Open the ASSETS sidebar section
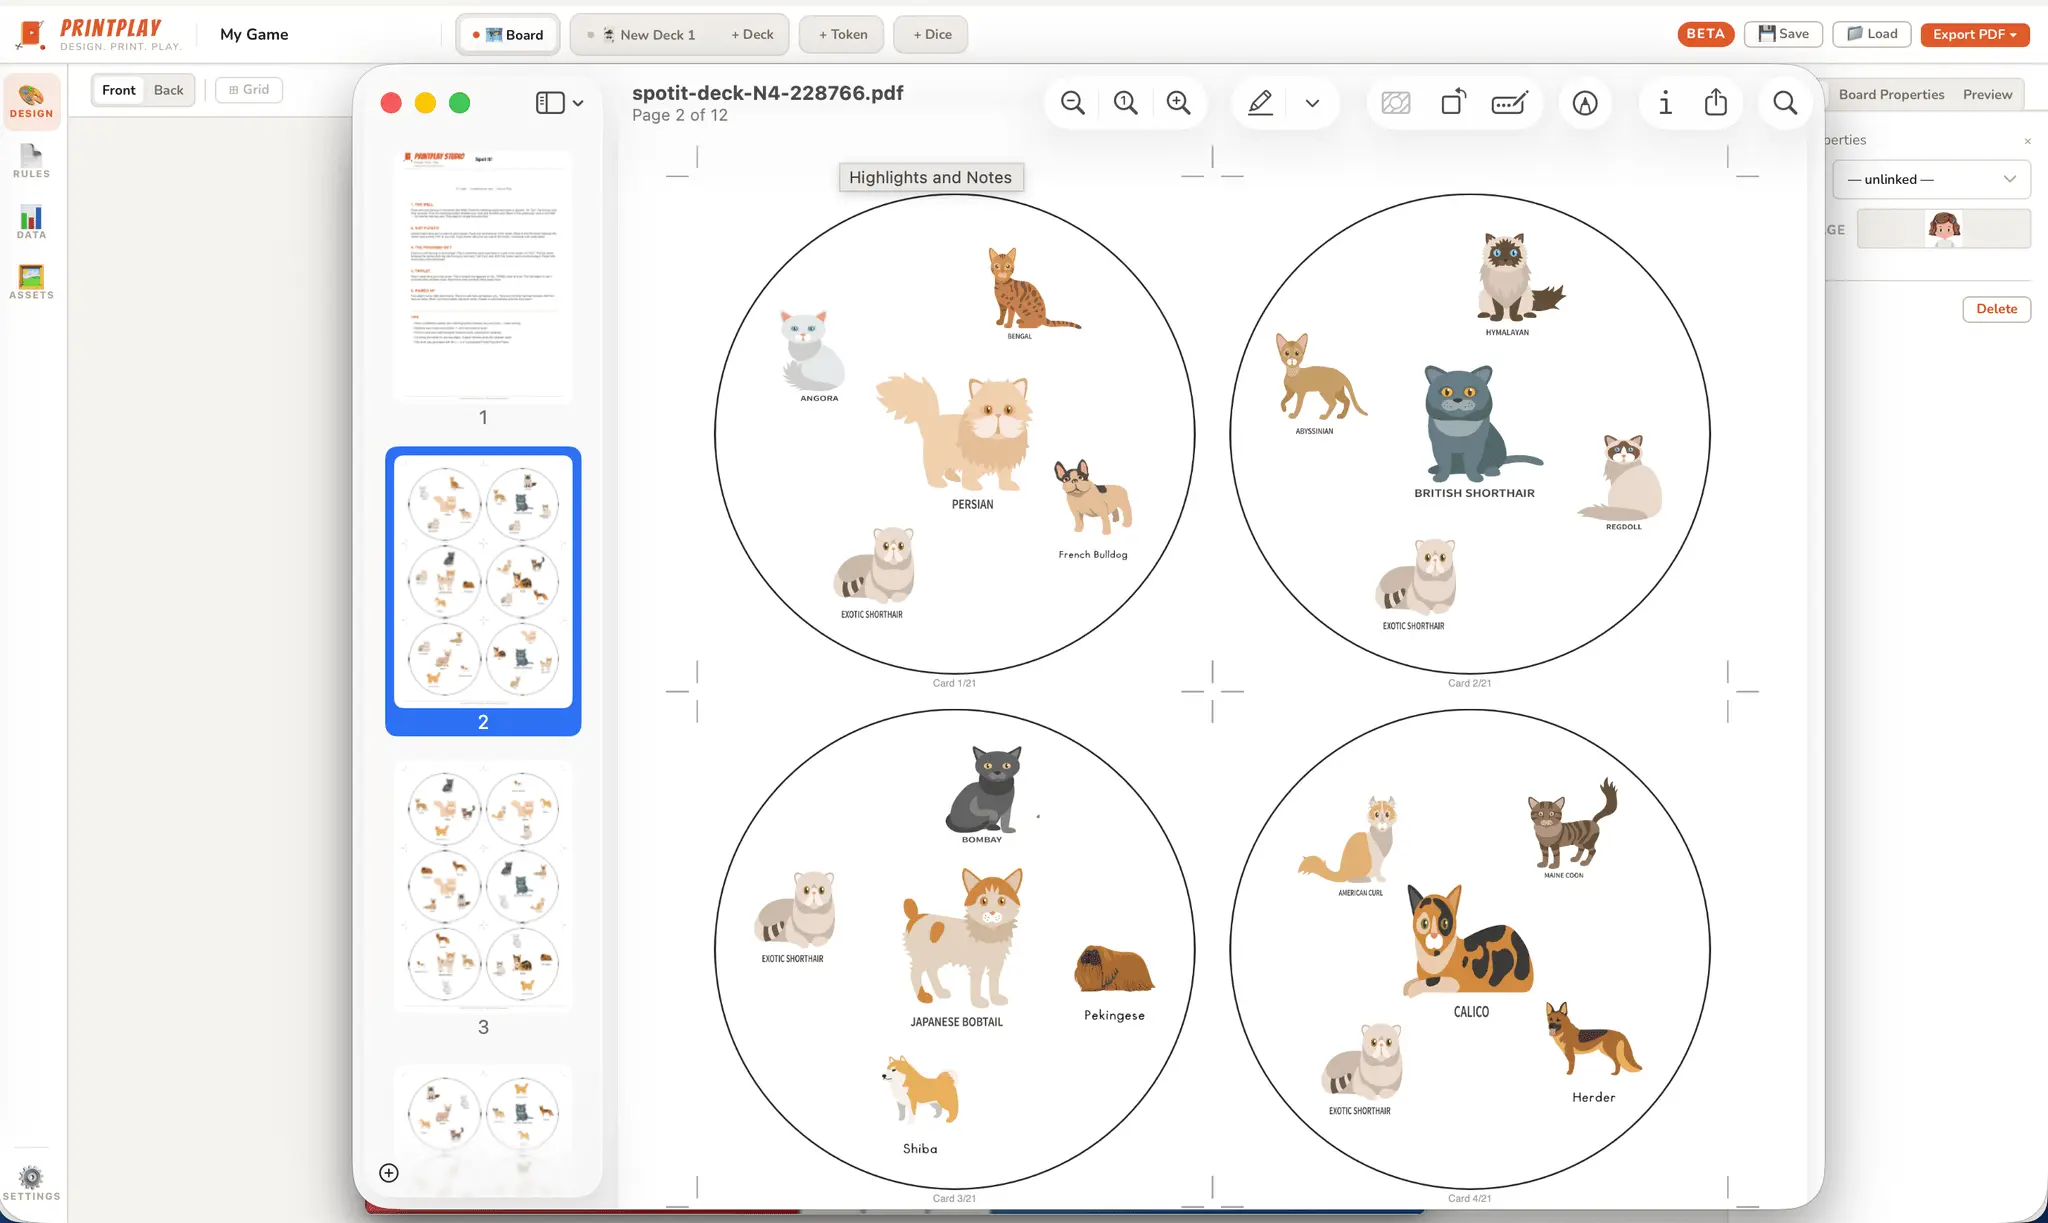This screenshot has height=1223, width=2048. pyautogui.click(x=32, y=282)
